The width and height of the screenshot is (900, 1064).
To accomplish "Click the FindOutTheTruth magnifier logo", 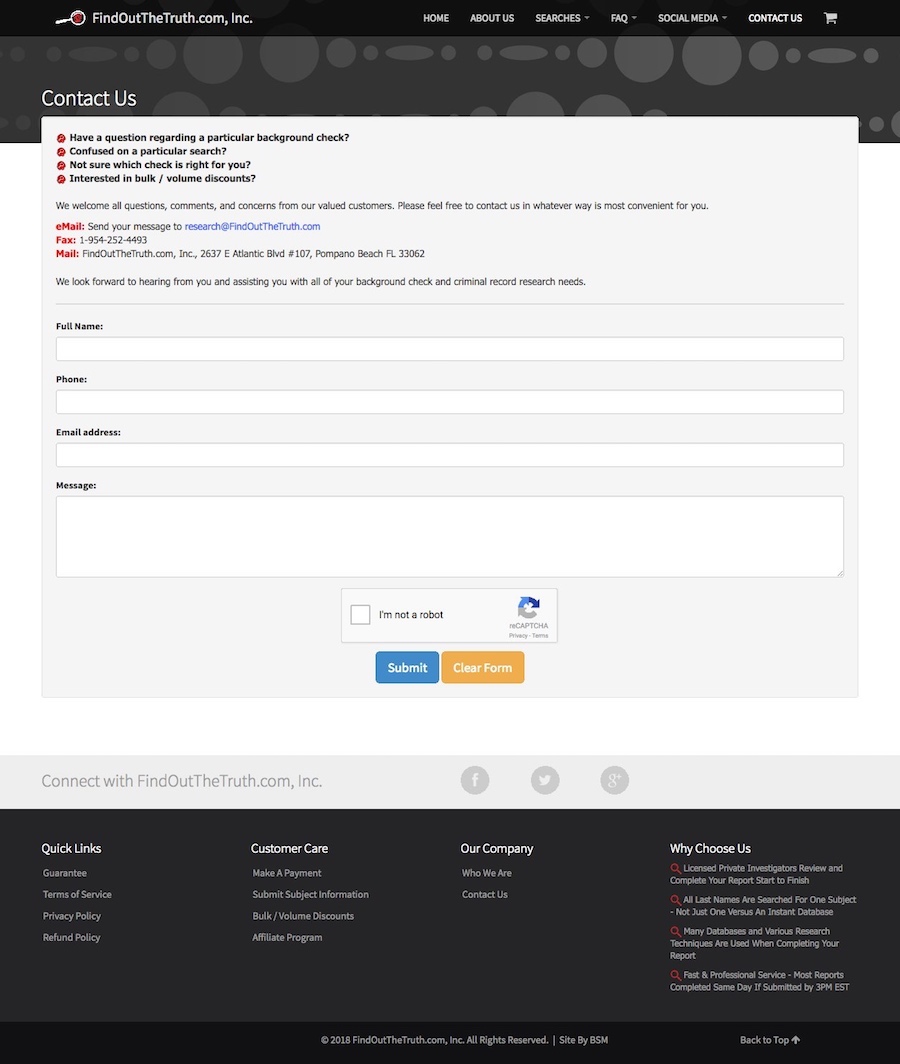I will pyautogui.click(x=71, y=18).
